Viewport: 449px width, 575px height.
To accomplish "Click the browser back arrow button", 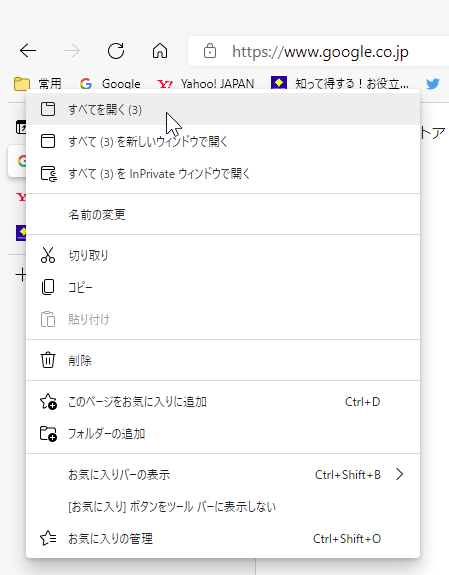I will pos(28,51).
